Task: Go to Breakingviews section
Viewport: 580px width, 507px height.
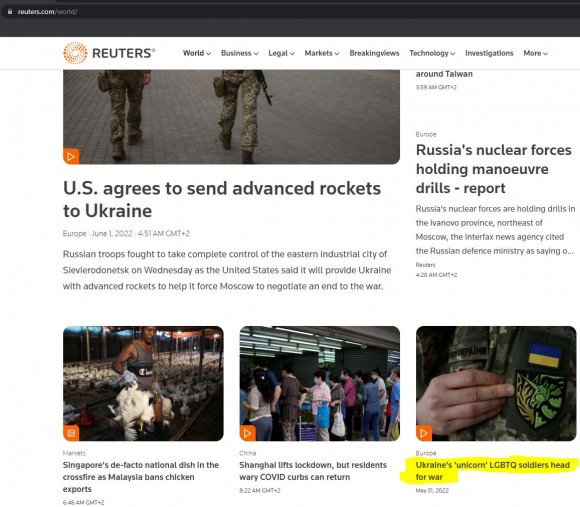Action: [374, 53]
